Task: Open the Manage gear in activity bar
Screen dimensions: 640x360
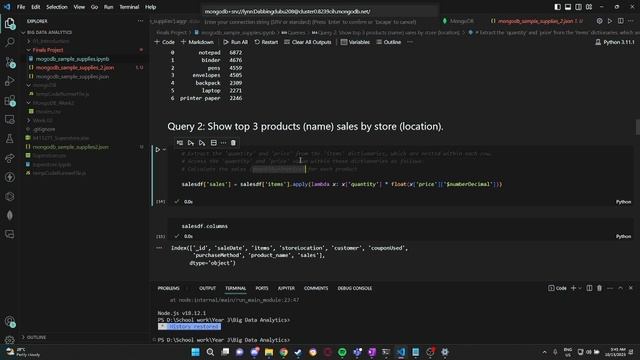Action: 9,339
